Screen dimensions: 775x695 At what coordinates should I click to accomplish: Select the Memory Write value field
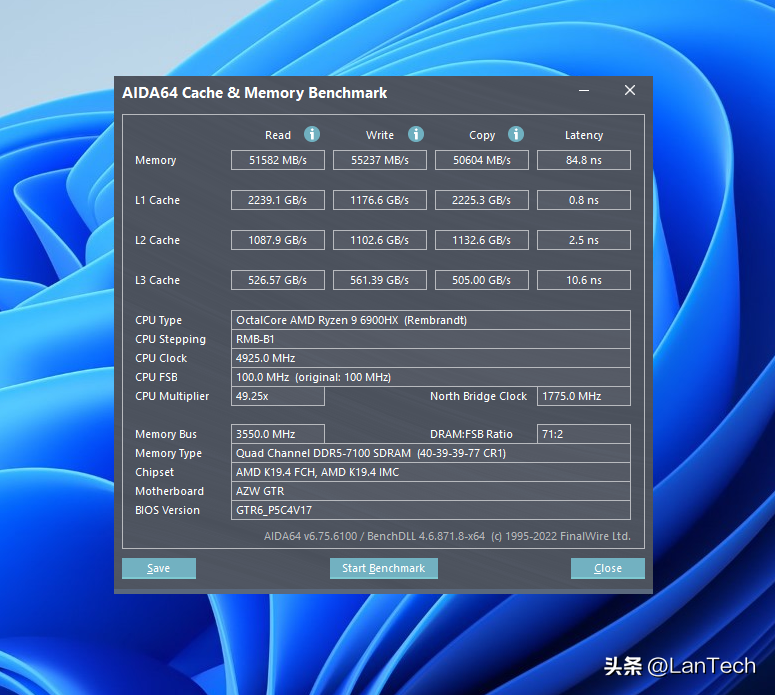[380, 160]
